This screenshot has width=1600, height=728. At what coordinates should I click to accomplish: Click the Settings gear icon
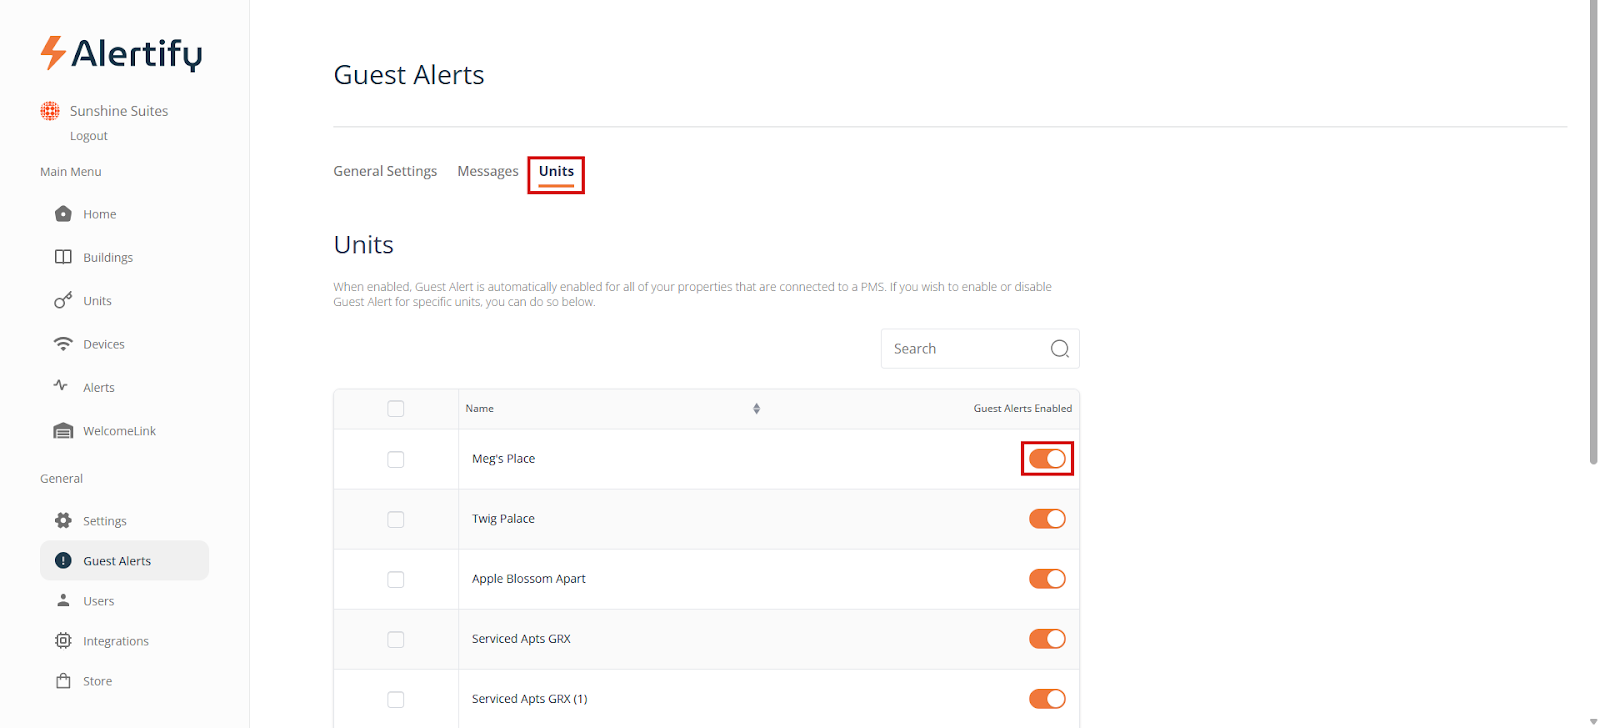pyautogui.click(x=63, y=520)
